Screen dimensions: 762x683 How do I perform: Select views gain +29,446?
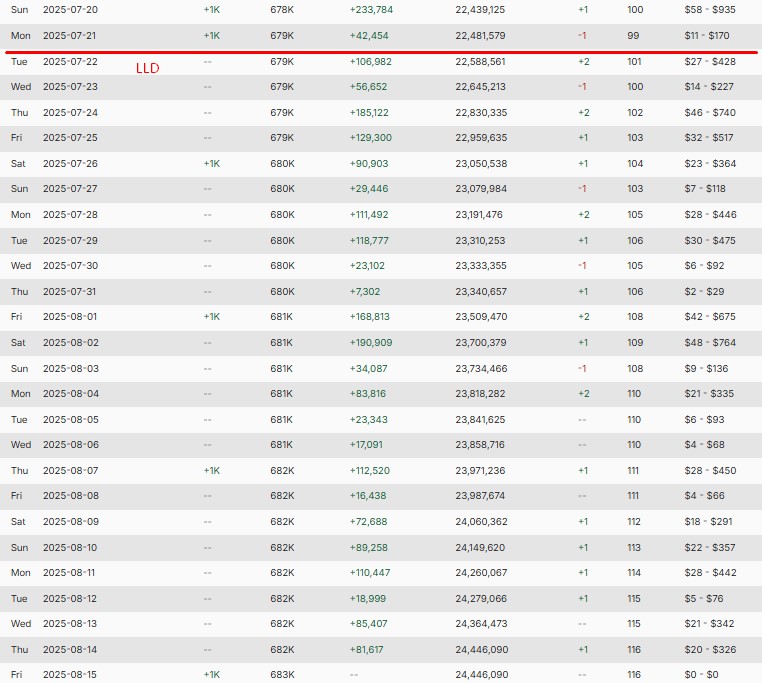click(x=369, y=189)
